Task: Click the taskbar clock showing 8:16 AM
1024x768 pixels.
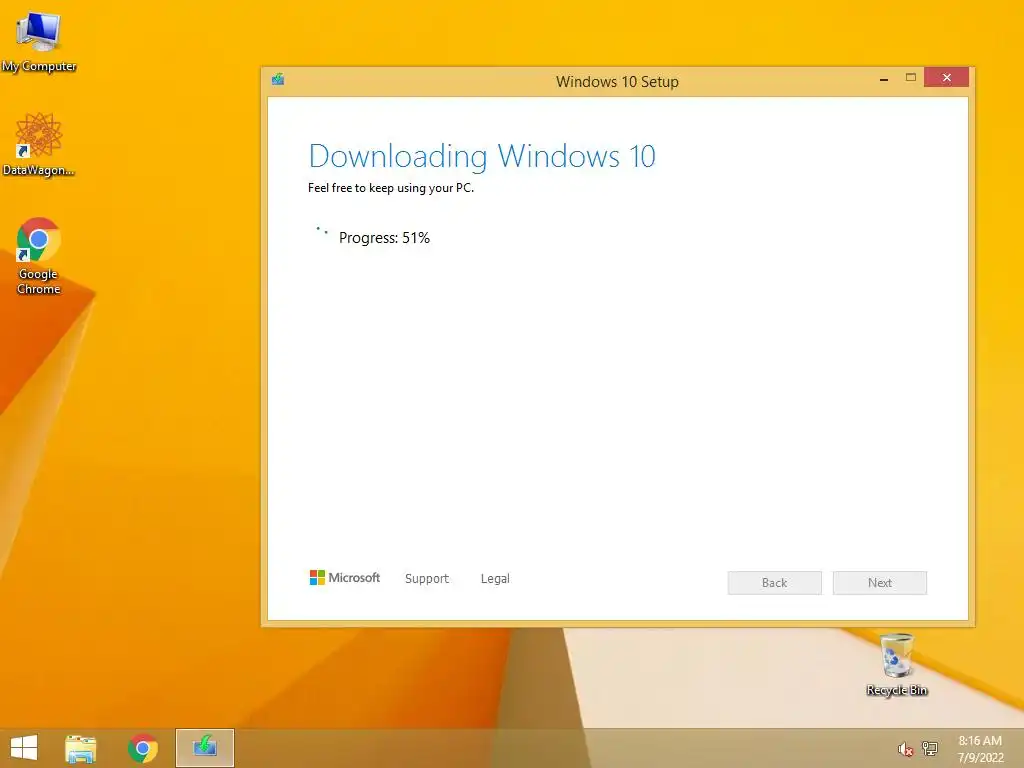Action: pos(980,748)
